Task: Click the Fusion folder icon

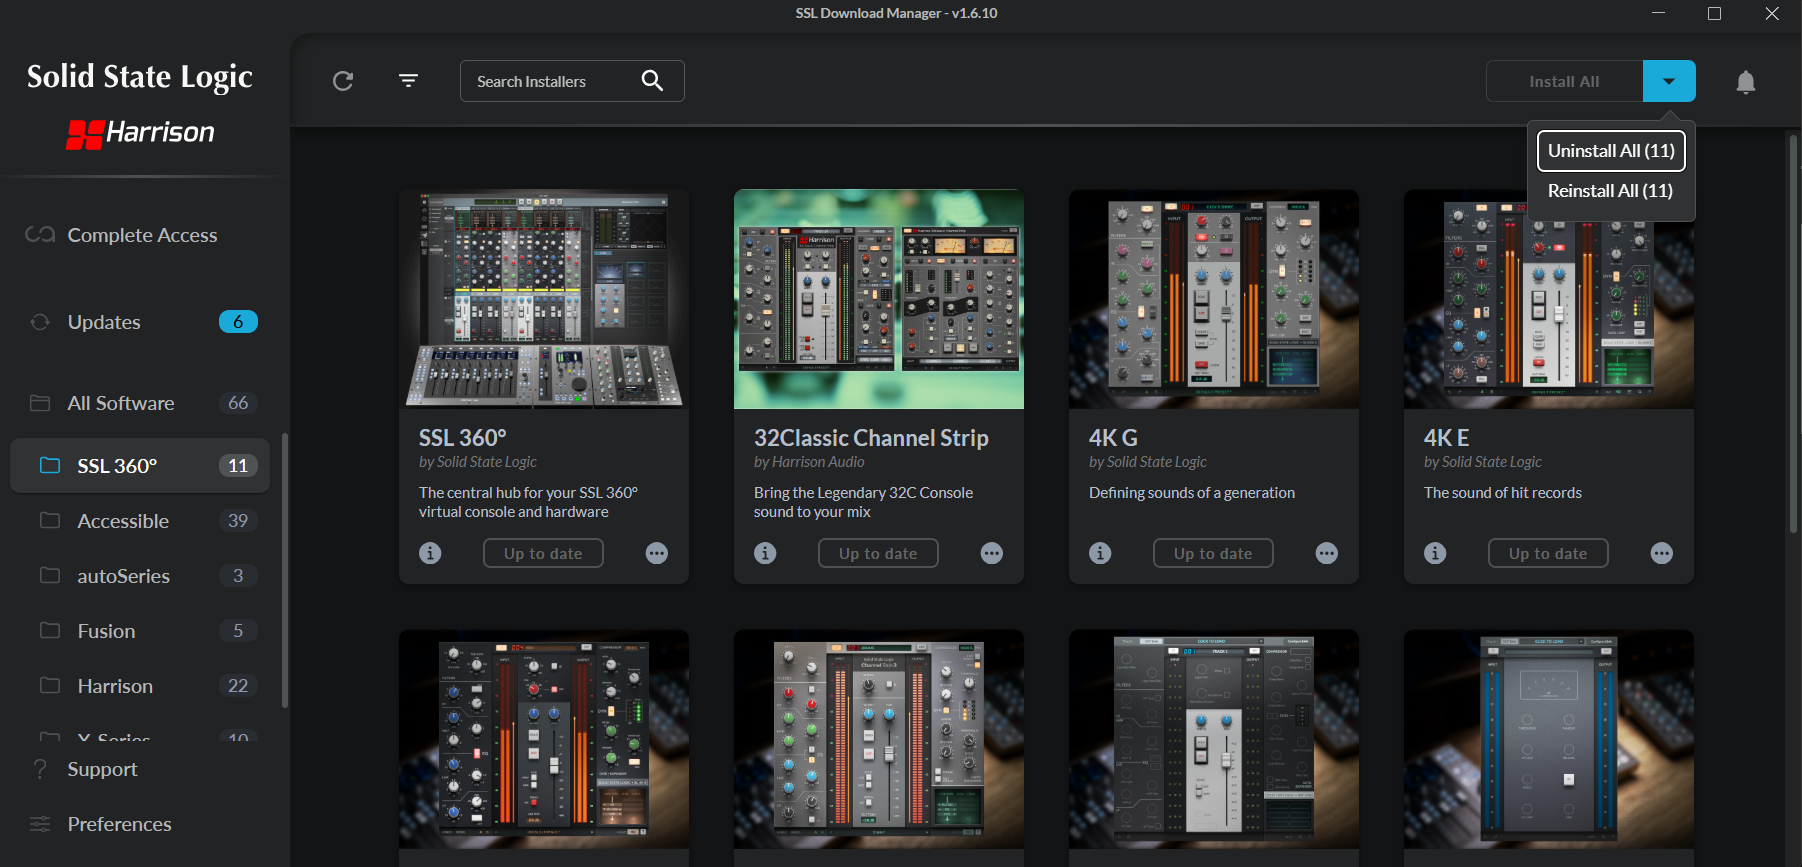Action: 50,631
